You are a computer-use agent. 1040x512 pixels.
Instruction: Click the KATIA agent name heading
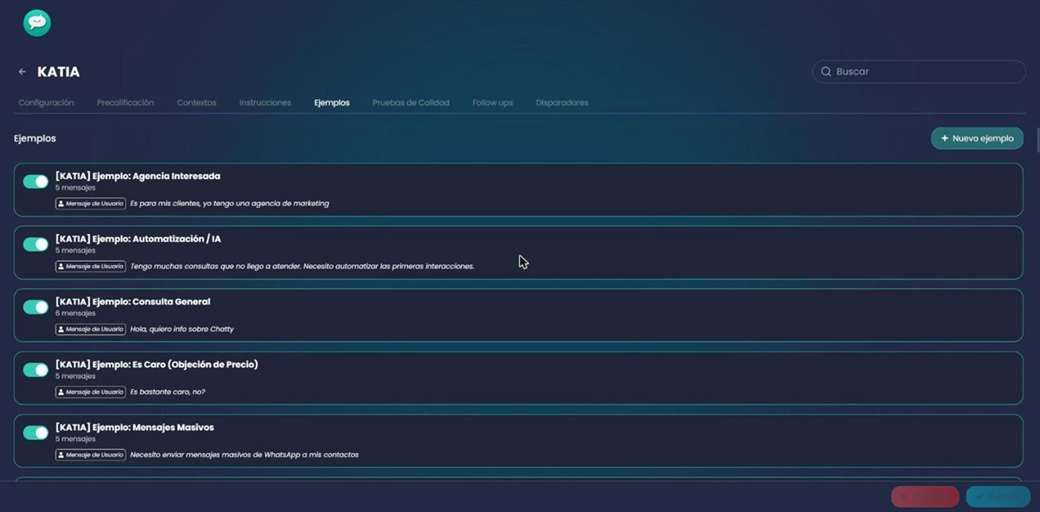point(58,72)
